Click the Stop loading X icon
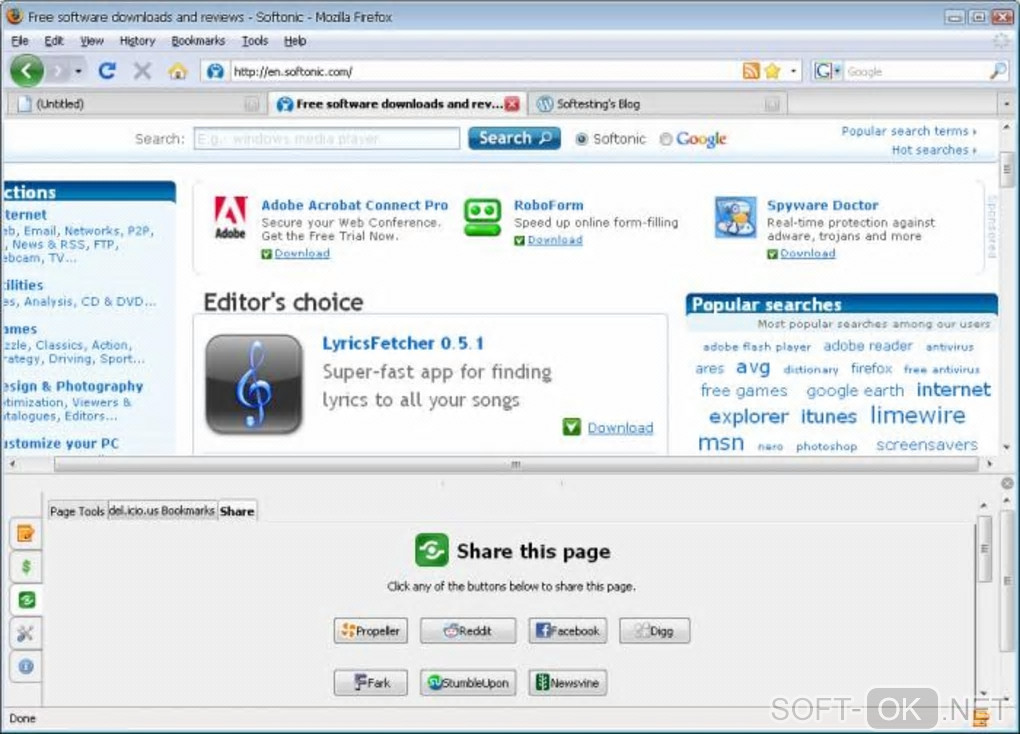Screen dimensions: 1020x734 [x=142, y=70]
